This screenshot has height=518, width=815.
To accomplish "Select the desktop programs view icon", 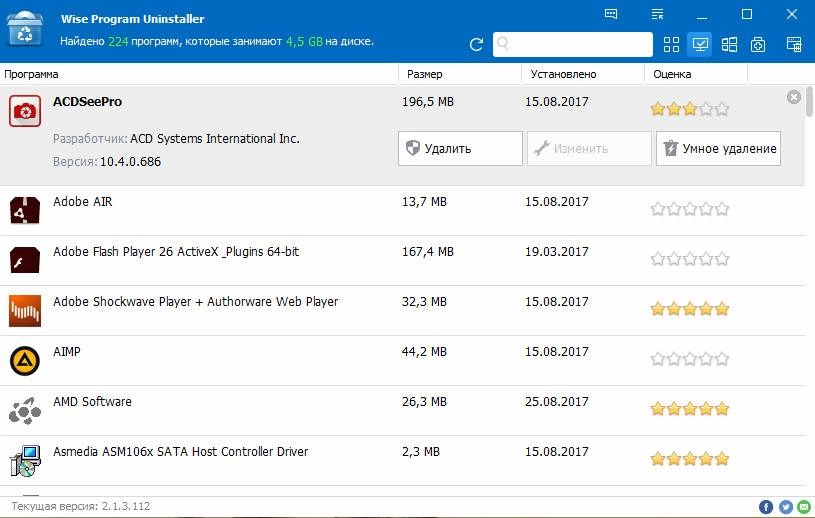I will (700, 45).
